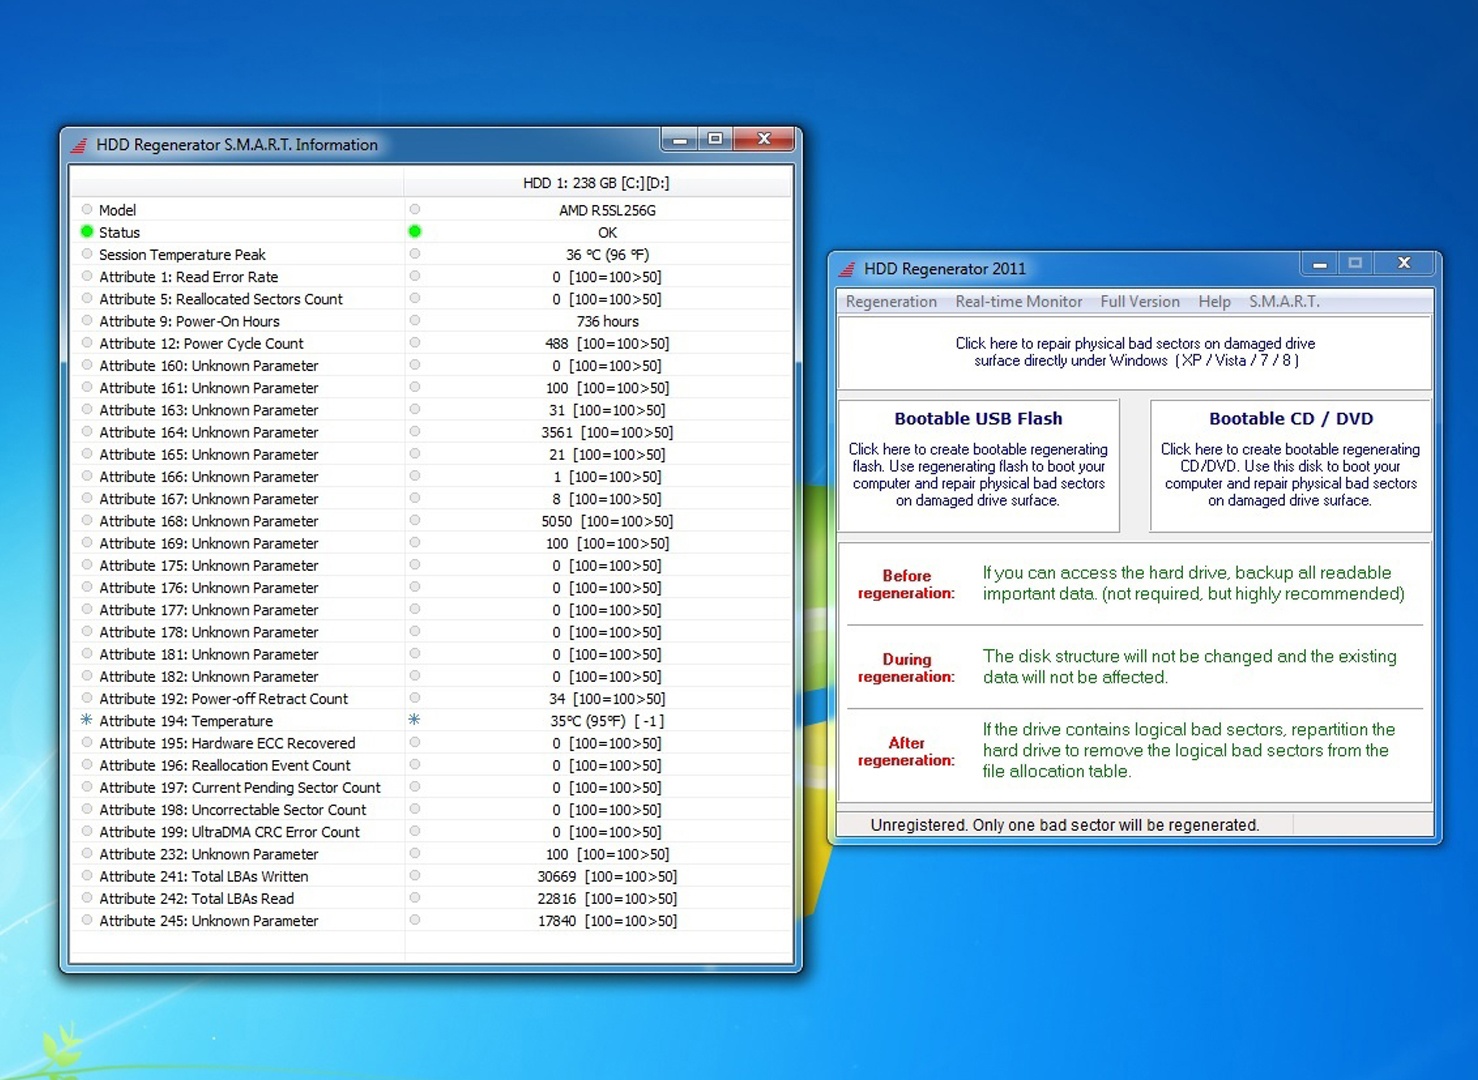This screenshot has height=1080, width=1478.
Task: Select the 30669 [100=100>50] LBAs written value
Action: [607, 876]
